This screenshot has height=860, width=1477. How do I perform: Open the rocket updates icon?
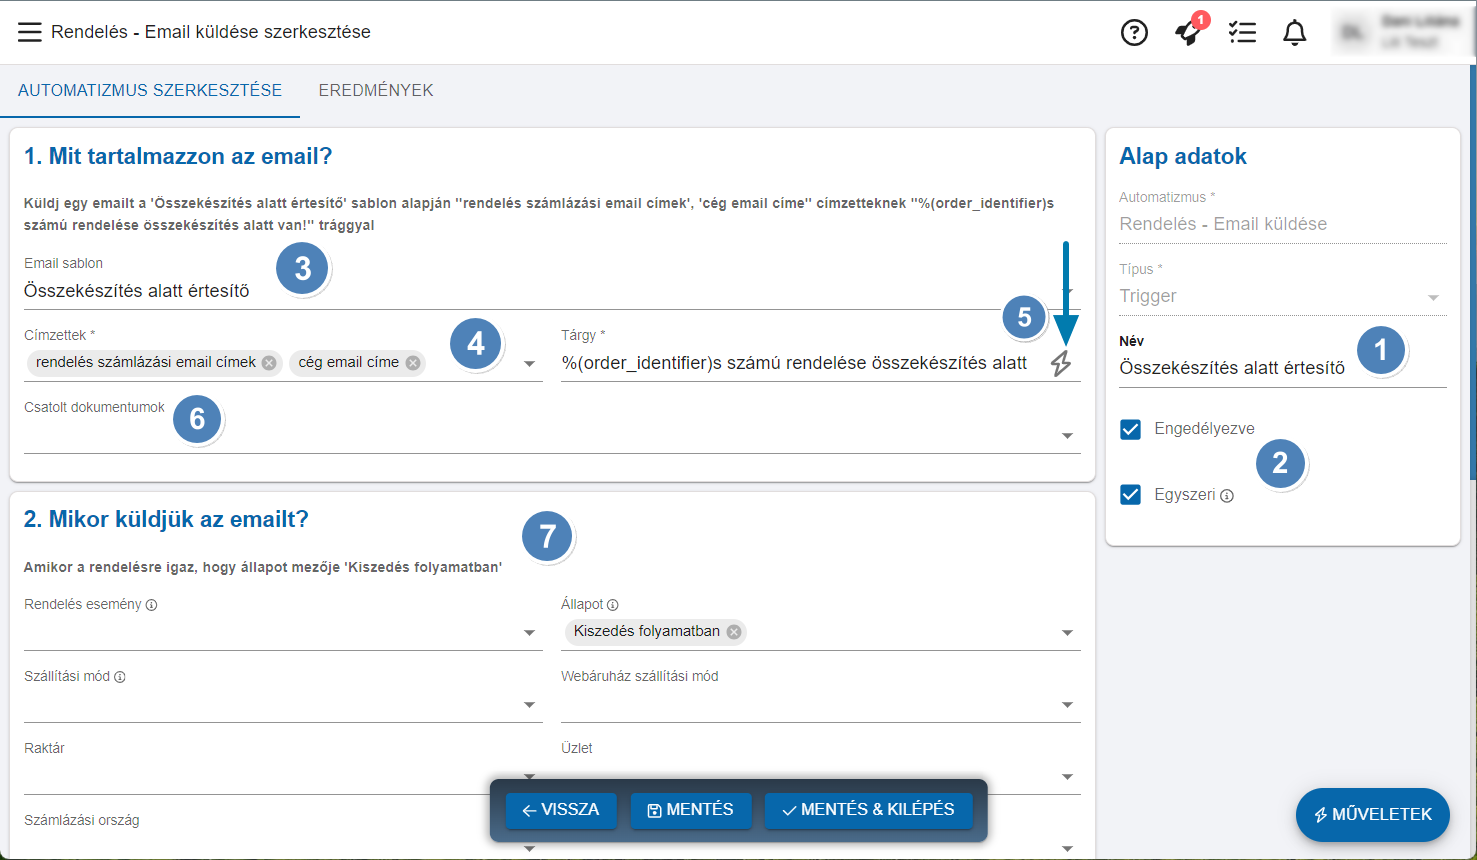coord(1188,33)
